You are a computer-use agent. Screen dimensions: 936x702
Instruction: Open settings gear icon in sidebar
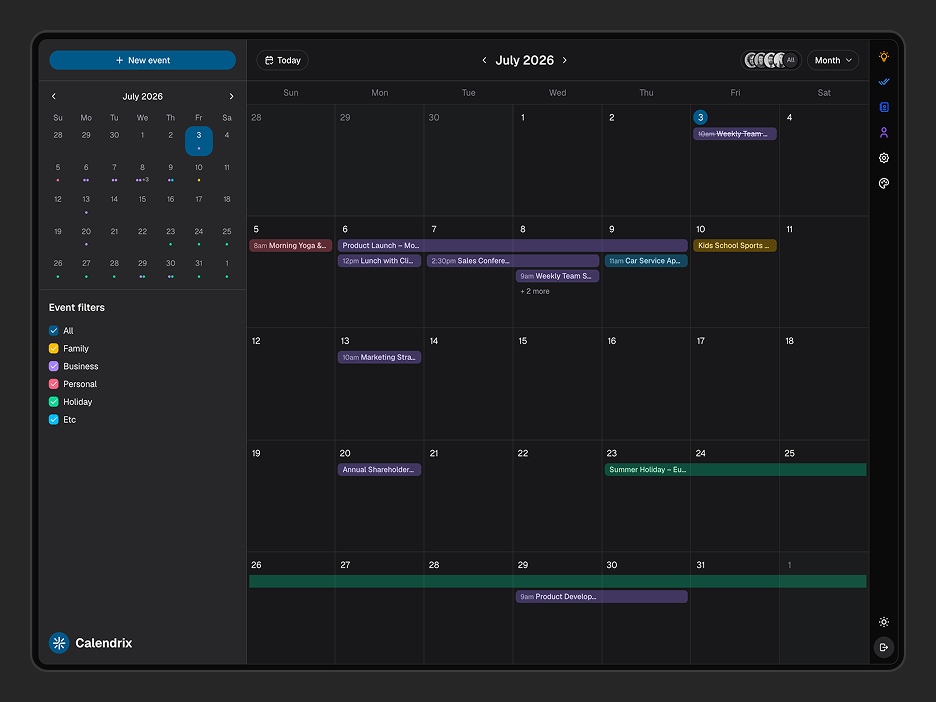[883, 158]
